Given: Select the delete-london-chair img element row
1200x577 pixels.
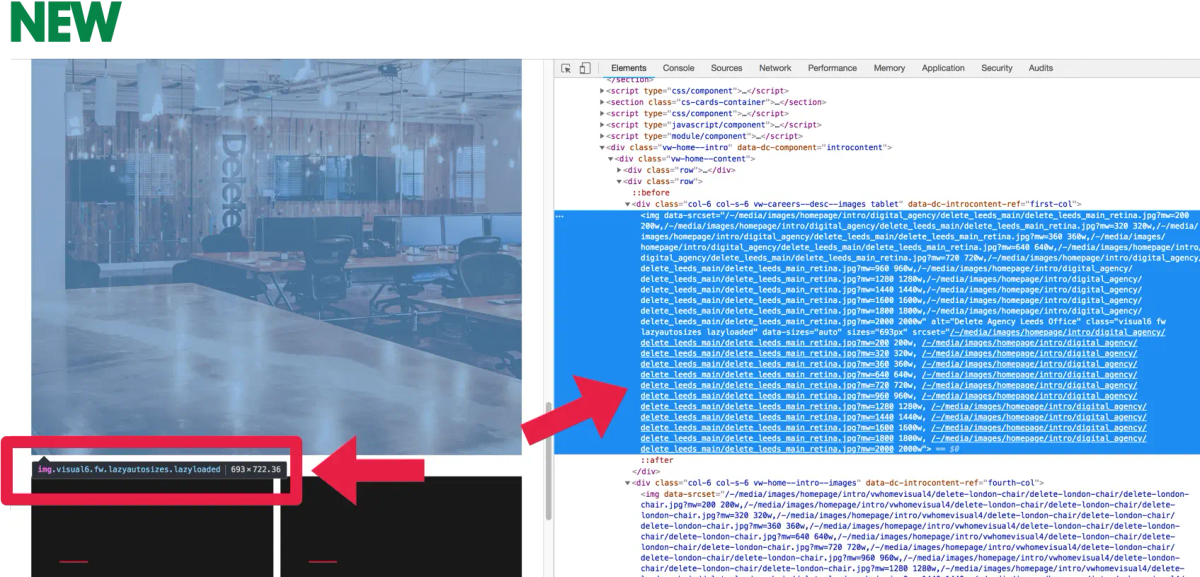Looking at the screenshot, I should click(915, 535).
